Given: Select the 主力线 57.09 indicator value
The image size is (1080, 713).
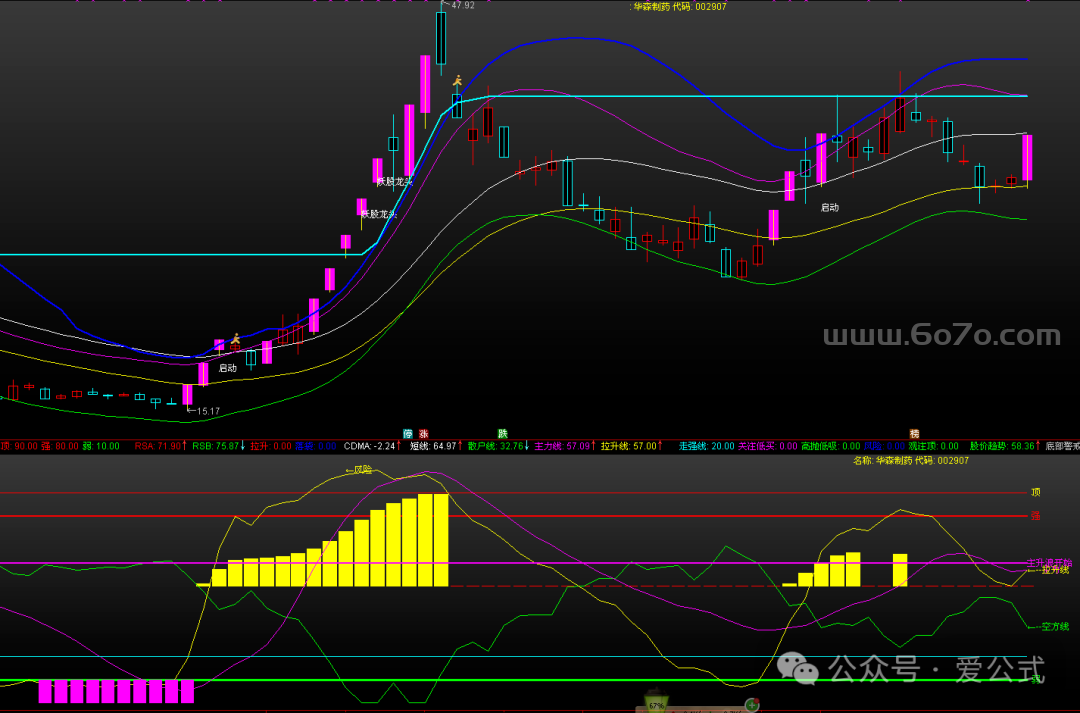Looking at the screenshot, I should [562, 446].
